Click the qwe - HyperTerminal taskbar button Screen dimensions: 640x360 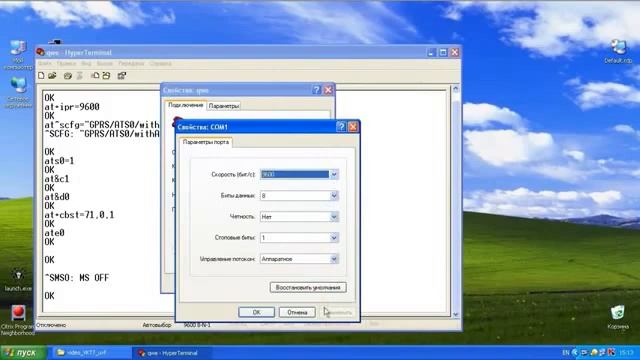pyautogui.click(x=172, y=353)
